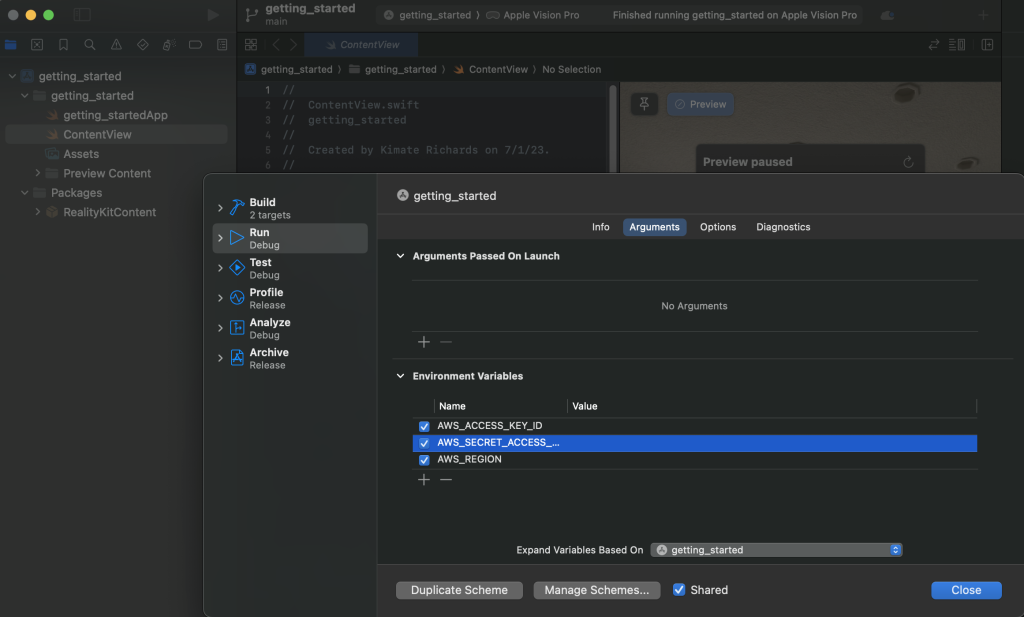The width and height of the screenshot is (1024, 617).
Task: Open the Issue navigator warning icon
Action: tap(116, 45)
